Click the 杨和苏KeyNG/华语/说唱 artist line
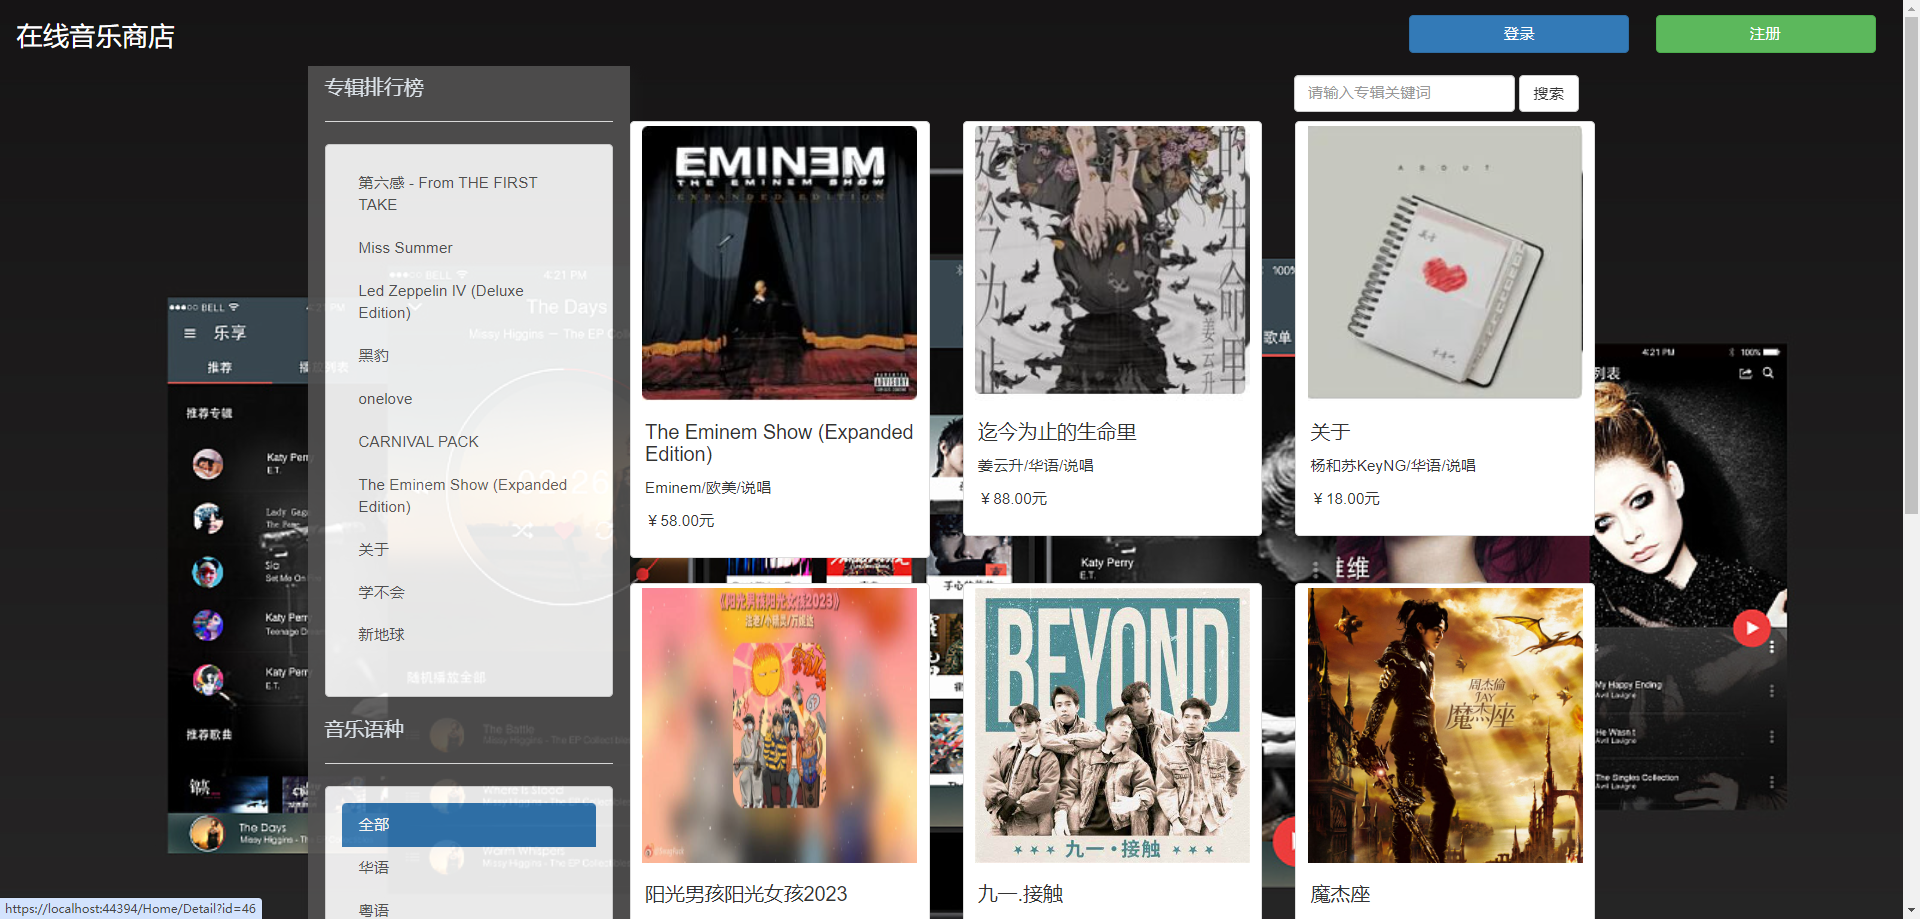 pyautogui.click(x=1393, y=466)
